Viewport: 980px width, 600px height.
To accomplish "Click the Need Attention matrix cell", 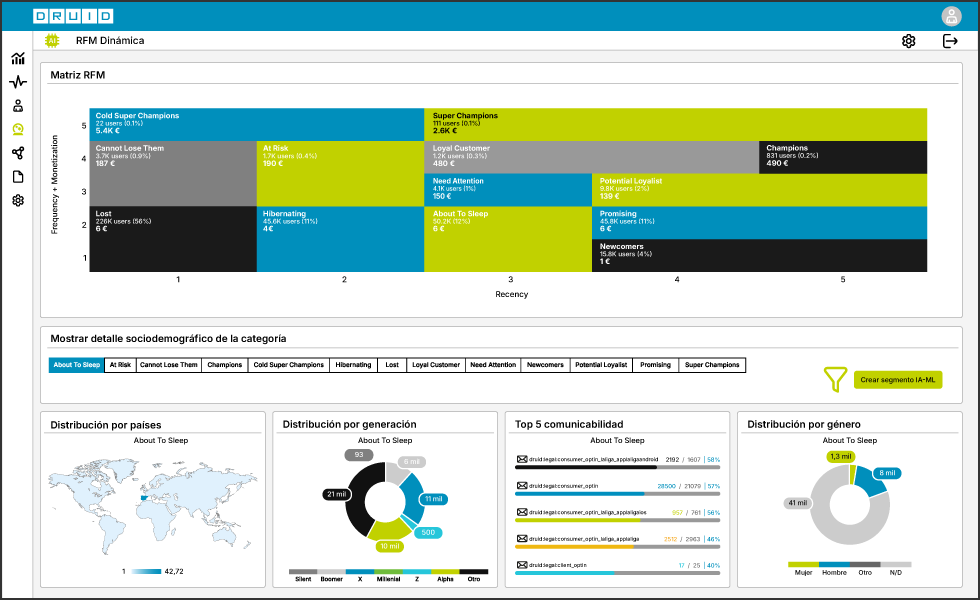I will (x=508, y=190).
